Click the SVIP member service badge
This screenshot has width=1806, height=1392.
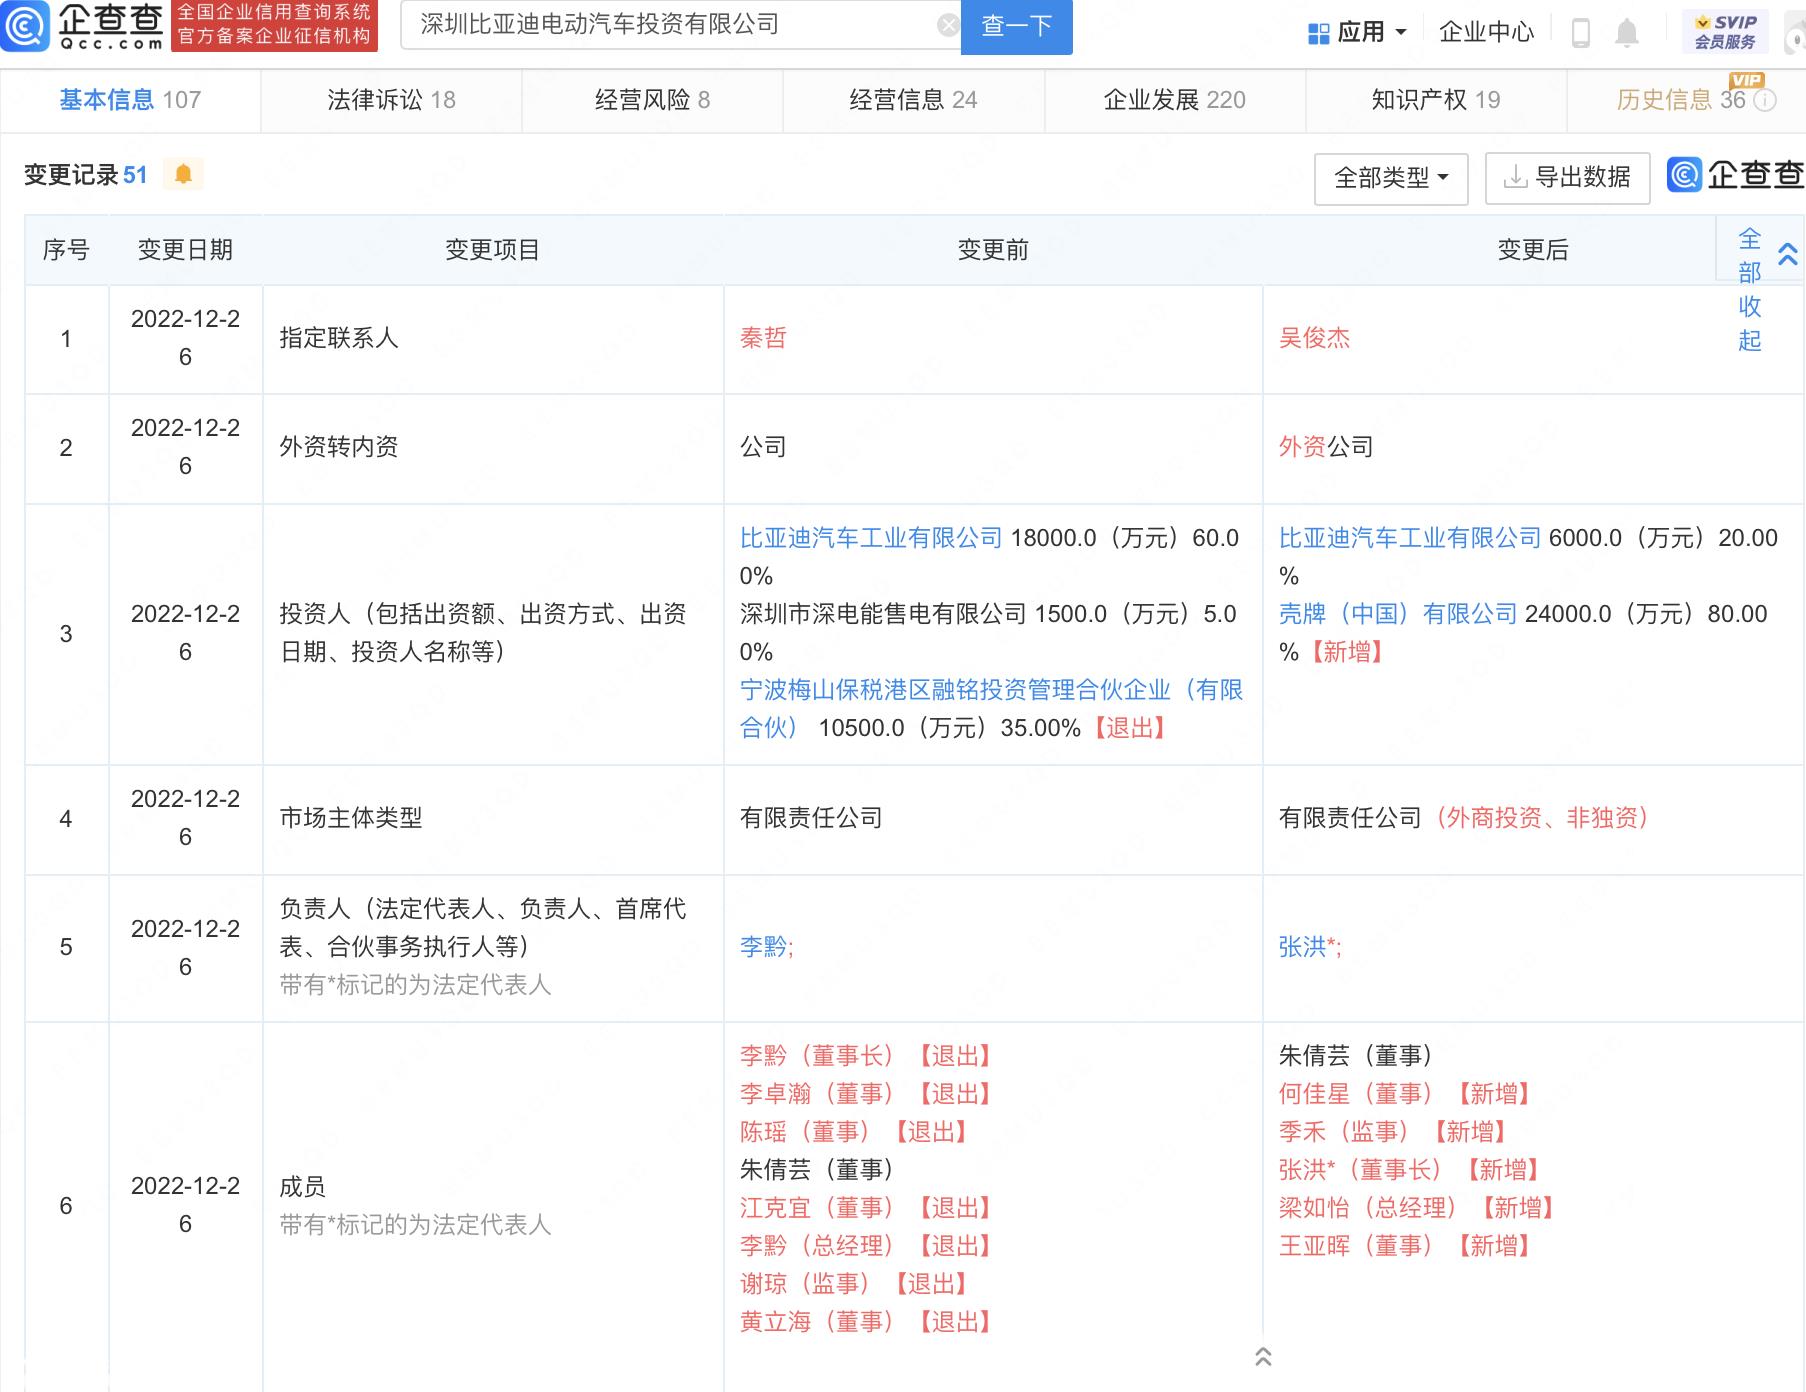1725,32
